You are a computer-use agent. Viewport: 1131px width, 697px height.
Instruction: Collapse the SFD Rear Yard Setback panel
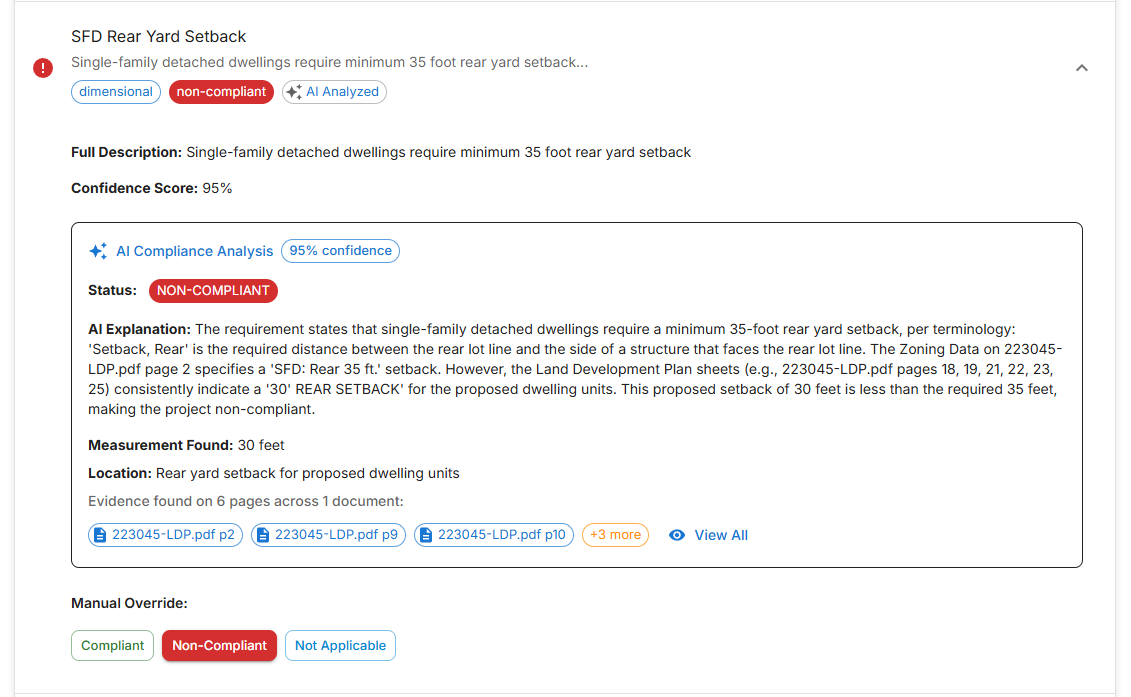coord(1081,68)
